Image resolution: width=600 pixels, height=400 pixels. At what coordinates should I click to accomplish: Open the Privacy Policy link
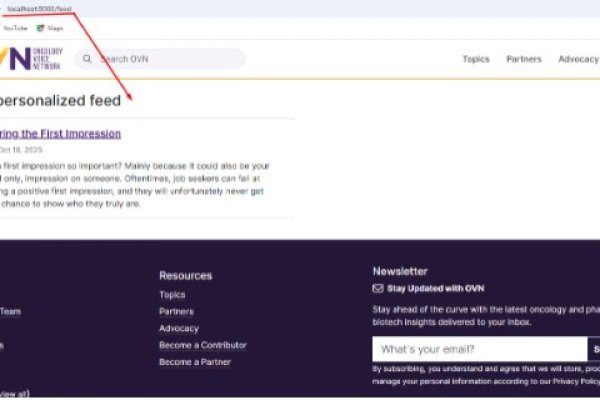[x=573, y=382]
